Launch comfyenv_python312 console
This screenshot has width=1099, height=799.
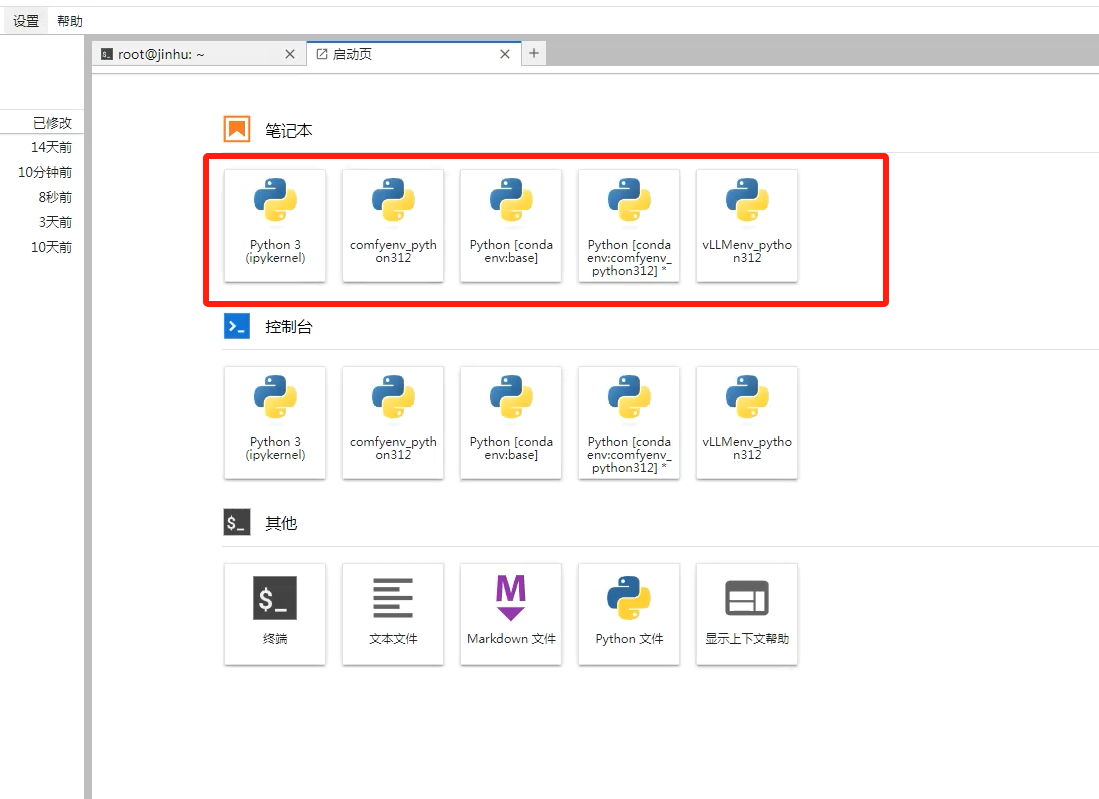tap(393, 423)
